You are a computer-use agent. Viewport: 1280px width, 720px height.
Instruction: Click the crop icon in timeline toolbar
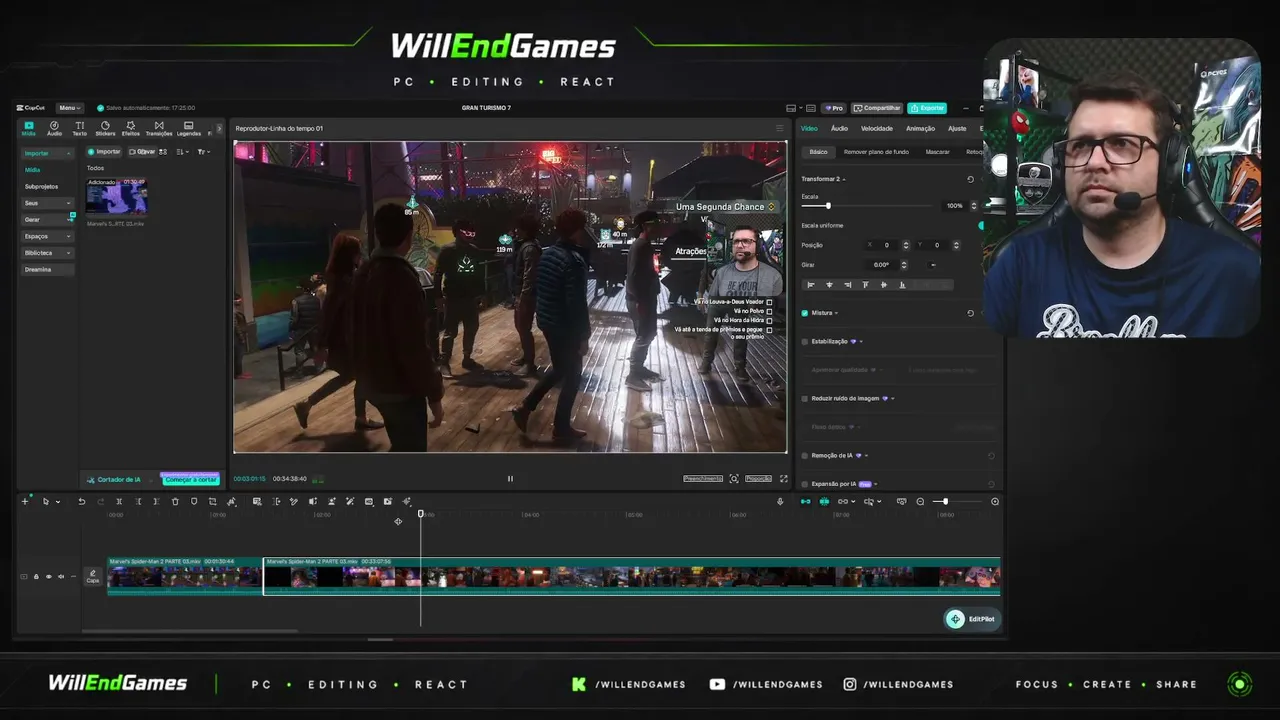pyautogui.click(x=213, y=502)
